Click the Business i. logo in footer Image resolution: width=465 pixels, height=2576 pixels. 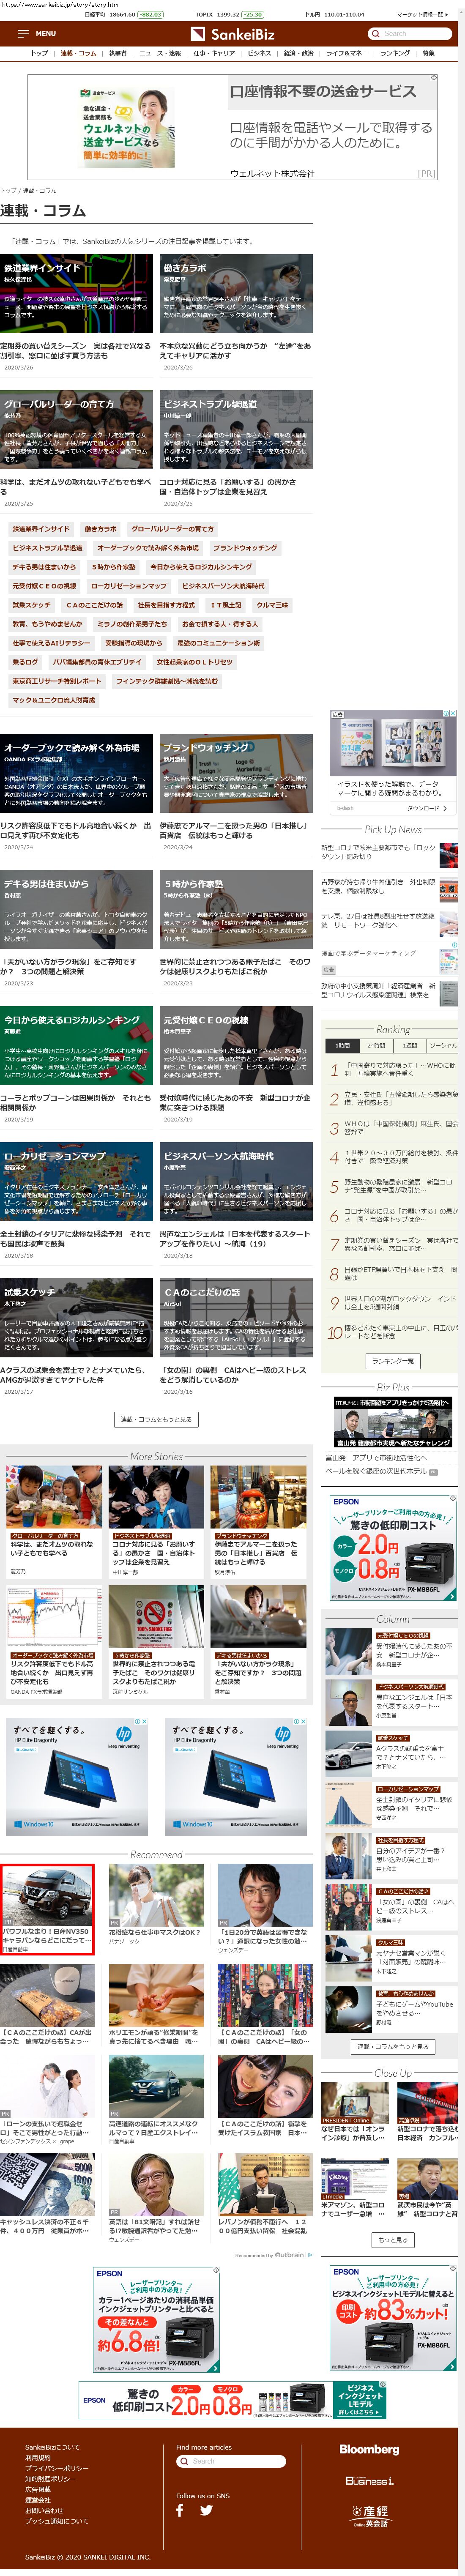pos(369,2480)
